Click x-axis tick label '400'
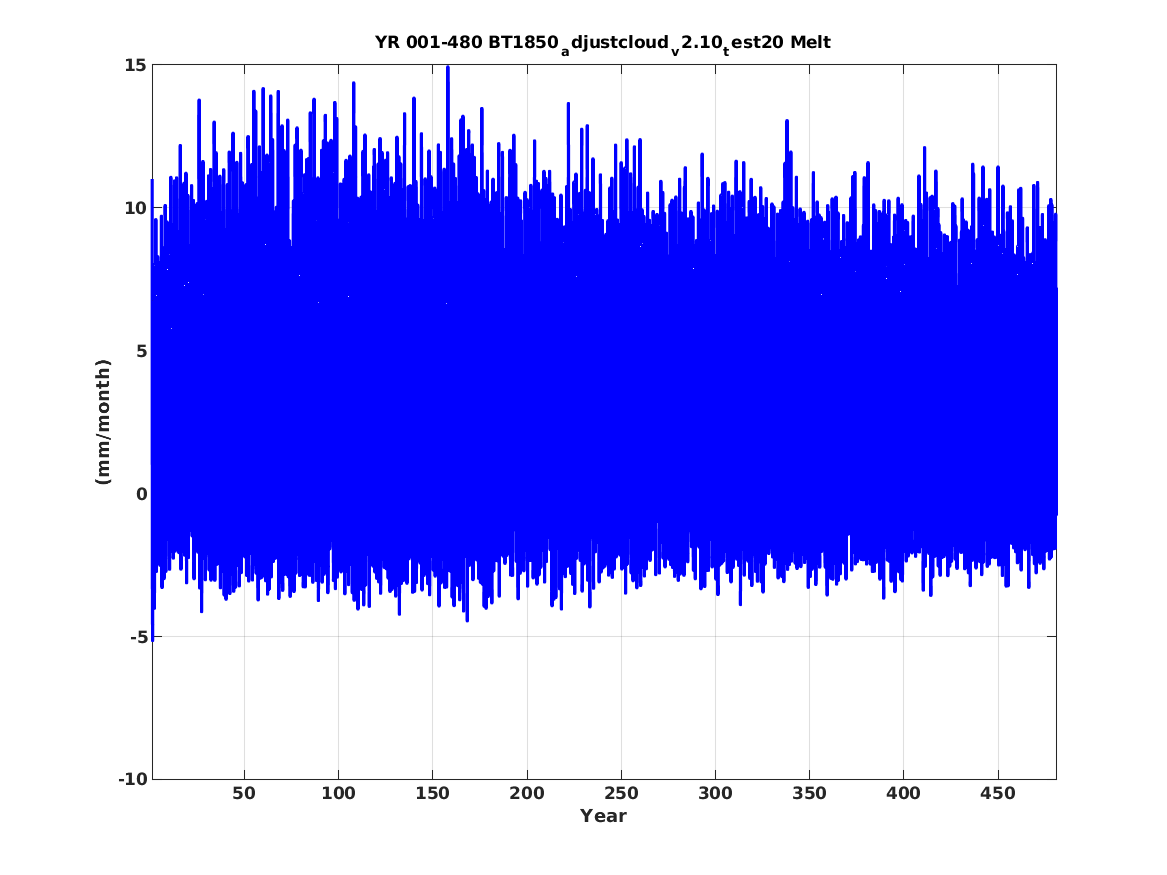Image resolution: width=1167 pixels, height=875 pixels. (904, 793)
